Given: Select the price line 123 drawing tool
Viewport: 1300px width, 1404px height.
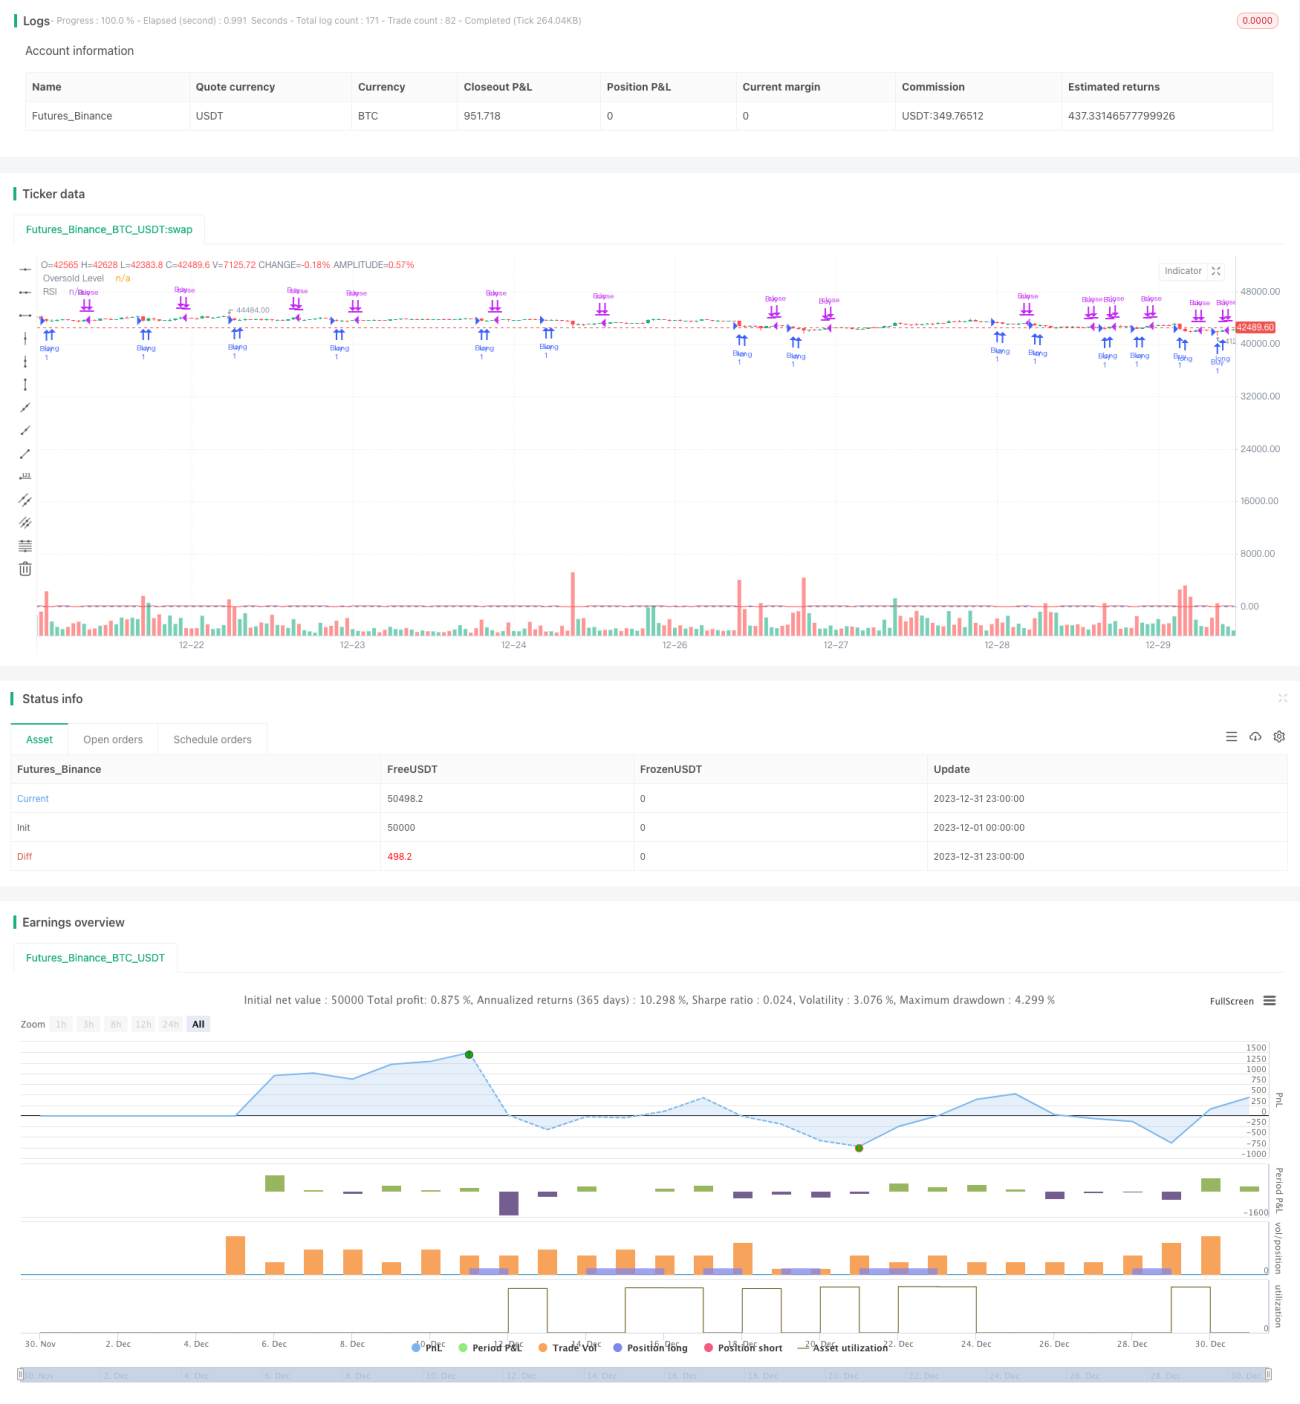Looking at the screenshot, I should pyautogui.click(x=25, y=477).
